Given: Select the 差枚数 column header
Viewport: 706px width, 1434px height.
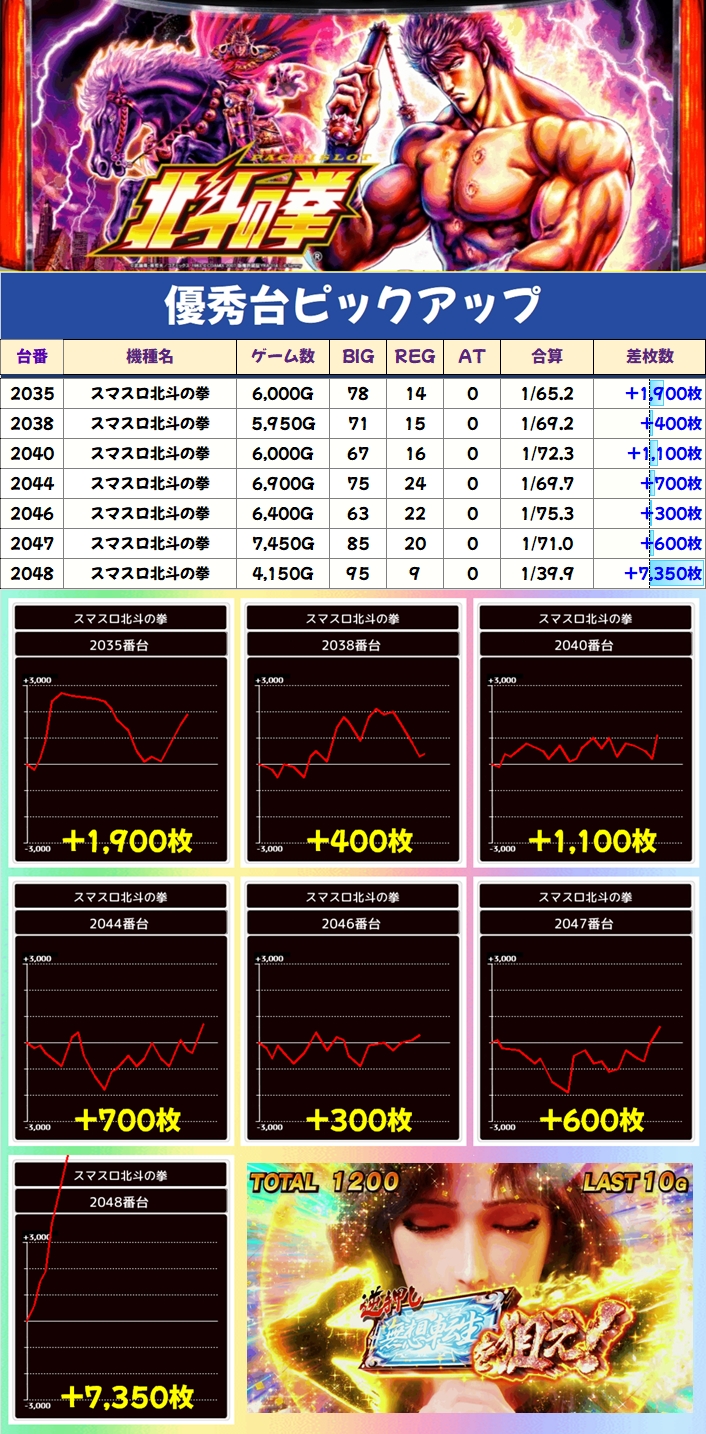Looking at the screenshot, I should click(649, 357).
